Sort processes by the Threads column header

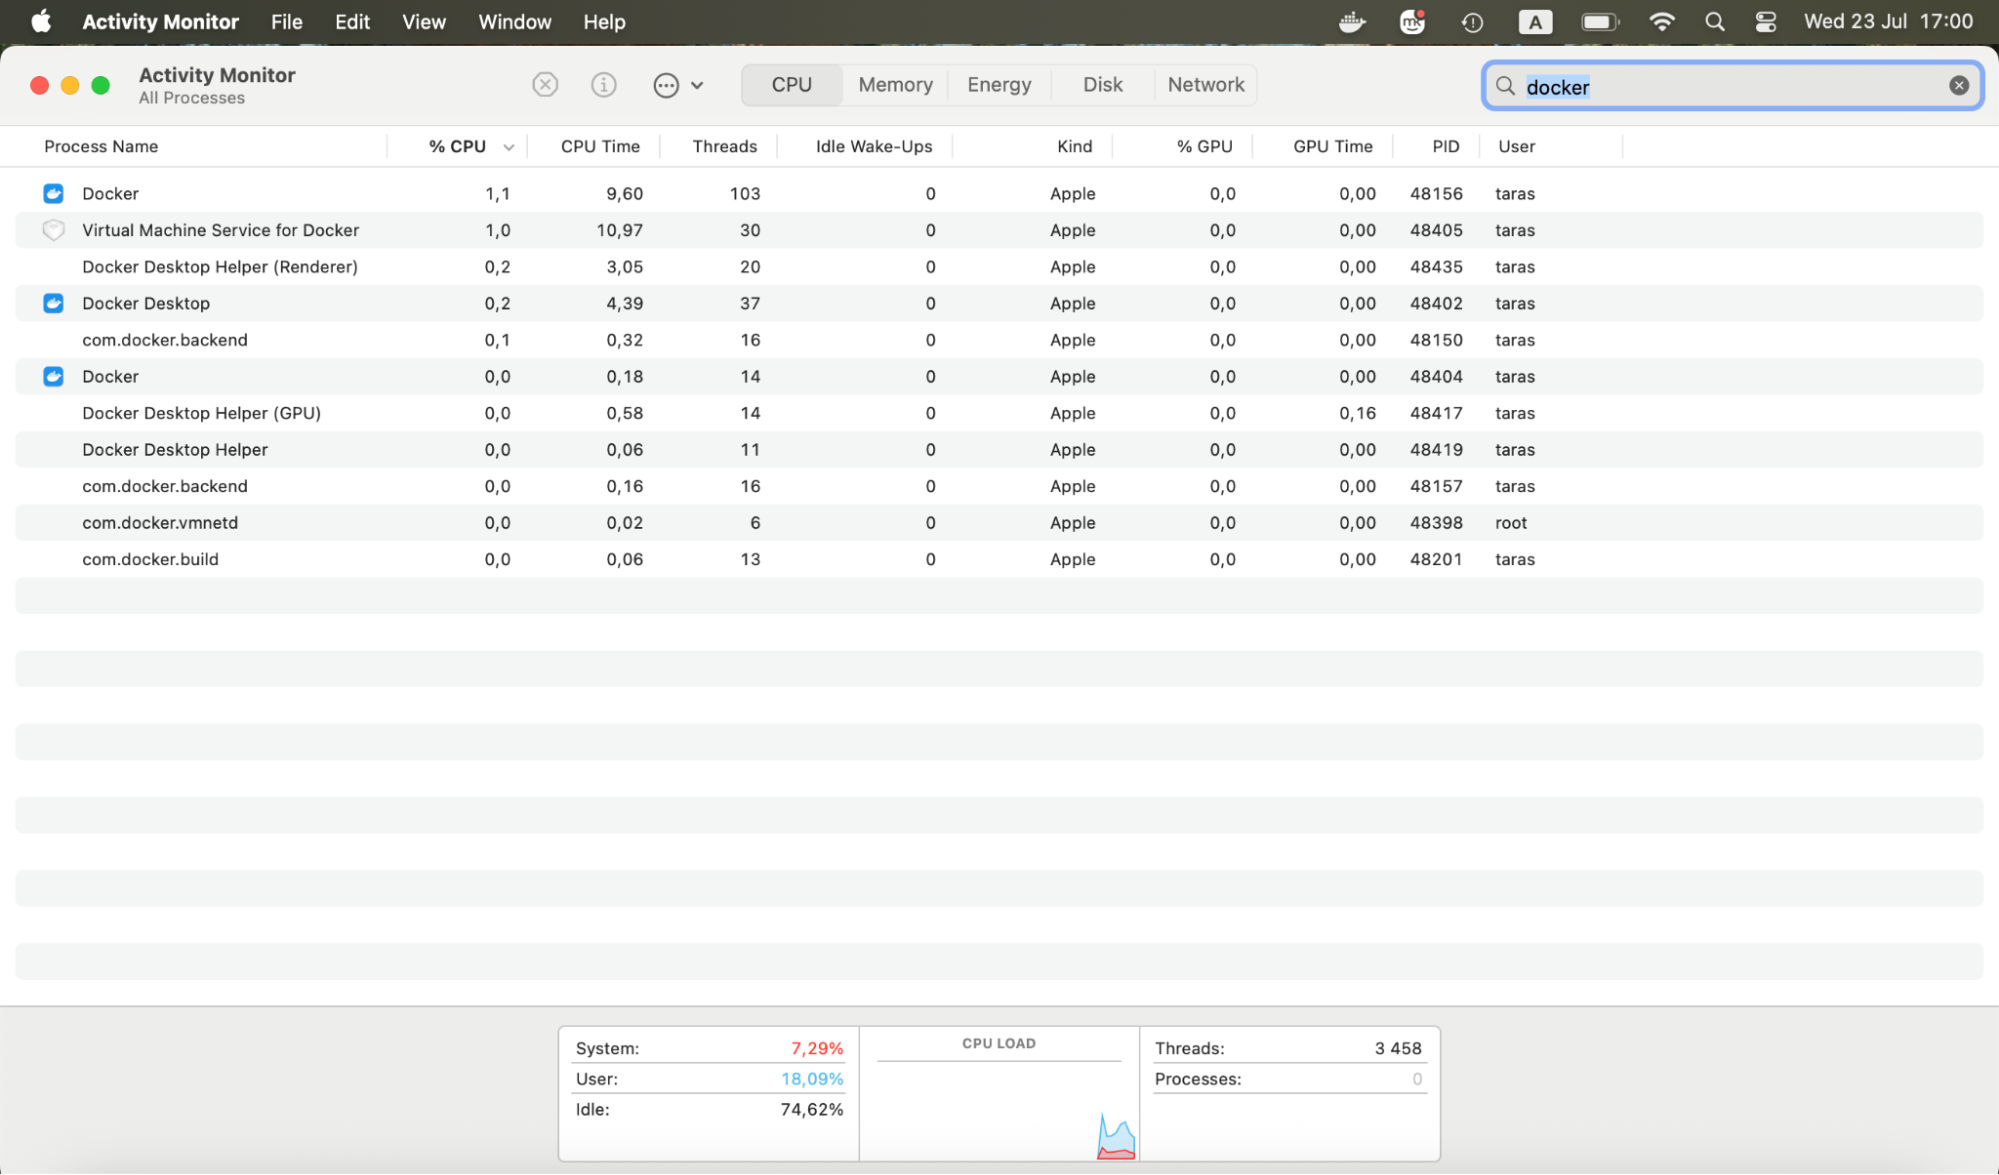click(x=722, y=146)
